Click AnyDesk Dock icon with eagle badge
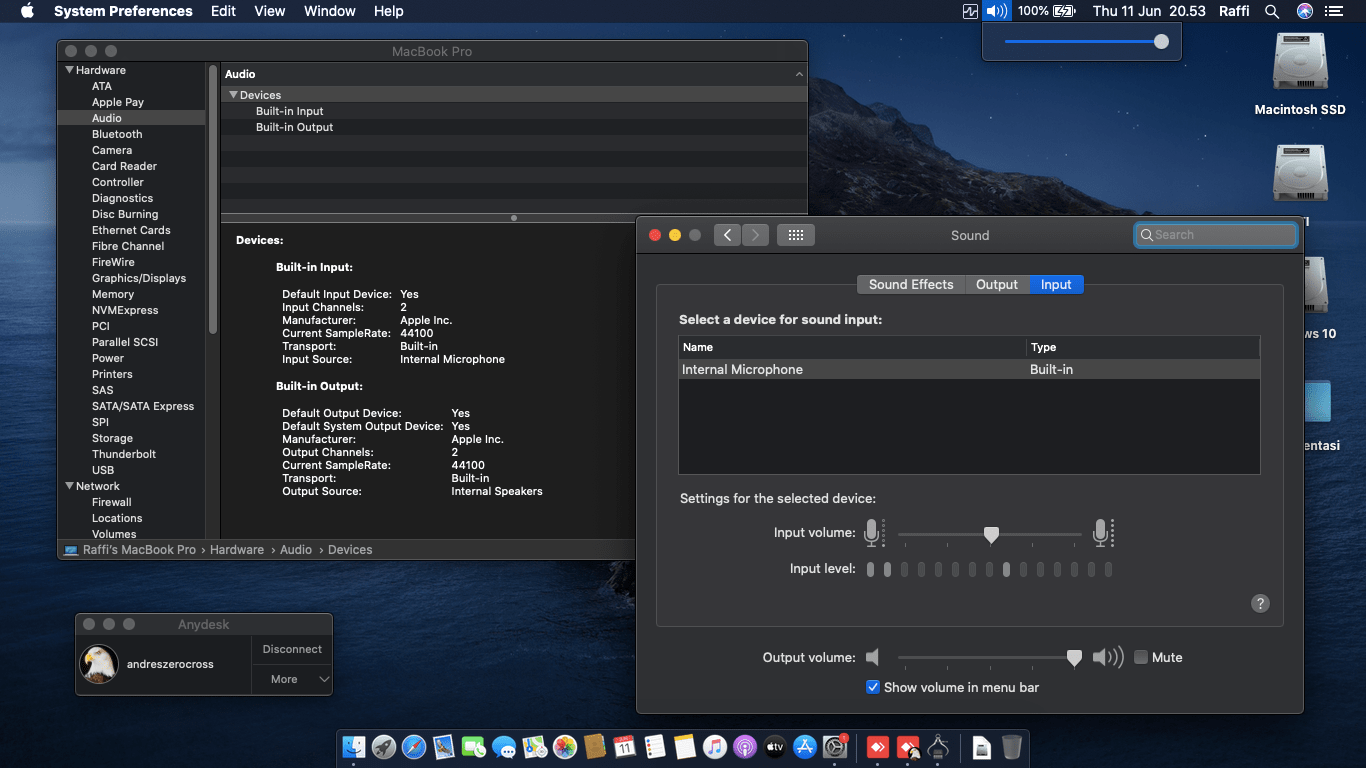 [908, 746]
